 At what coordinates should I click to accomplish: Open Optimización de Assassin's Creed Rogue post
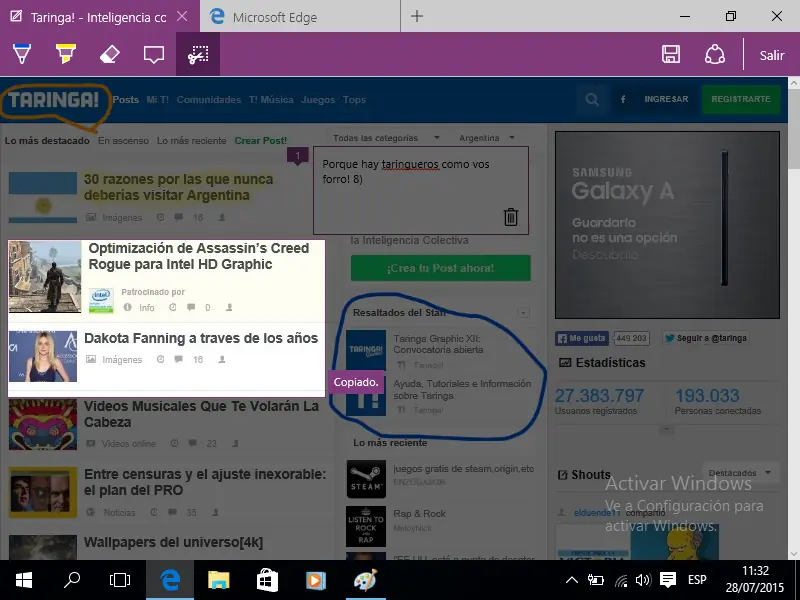pyautogui.click(x=199, y=256)
